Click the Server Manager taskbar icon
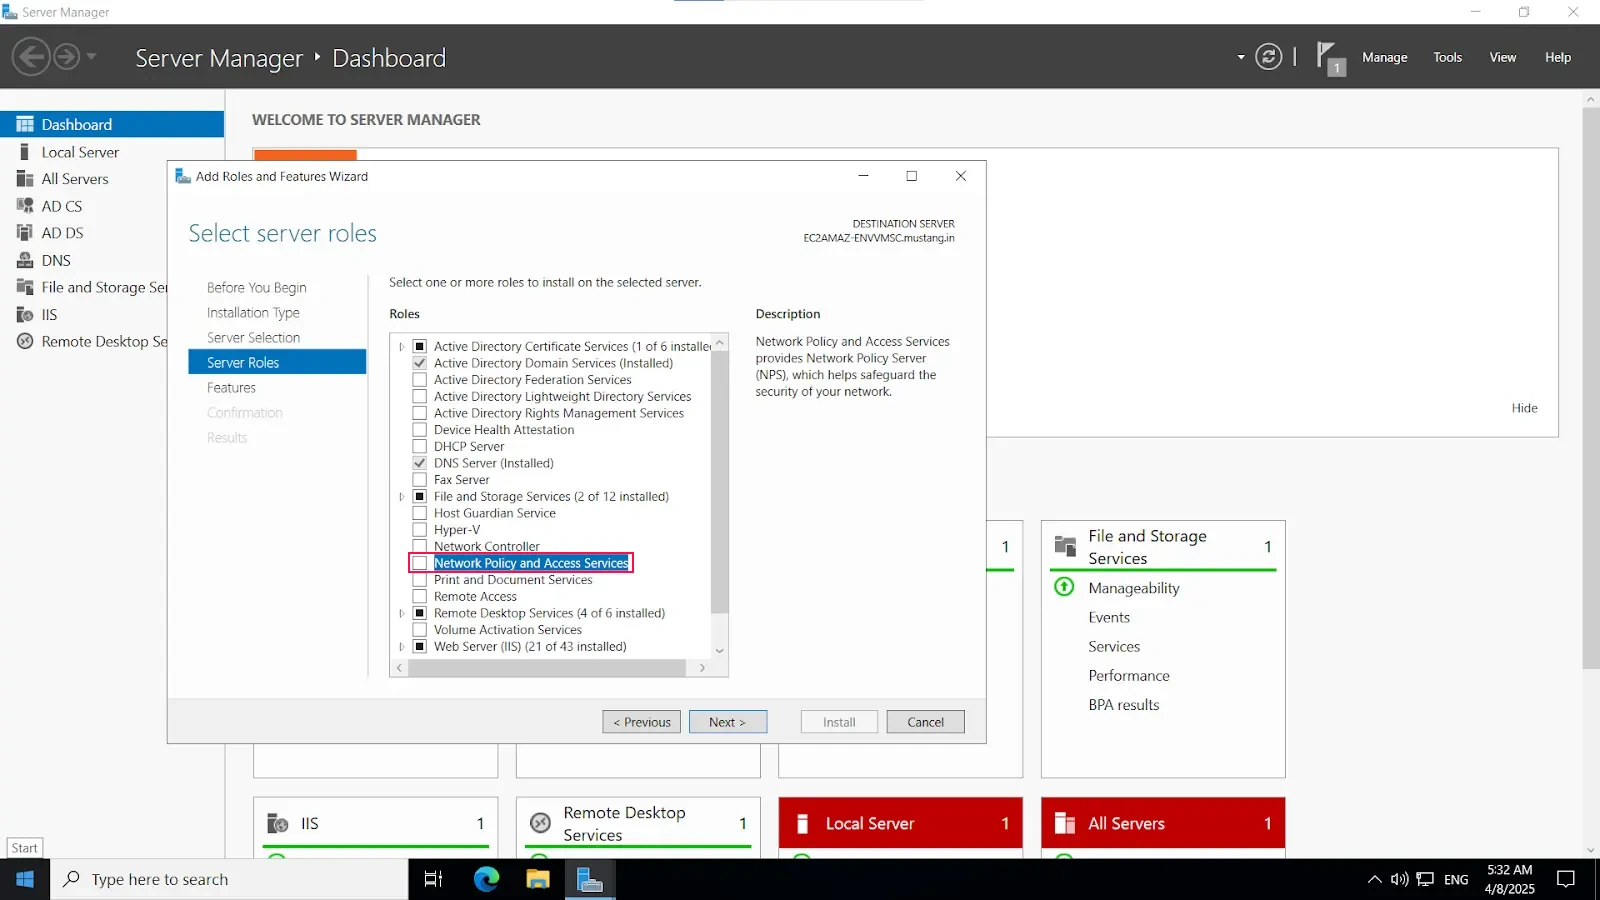Viewport: 1600px width, 900px height. coord(590,879)
